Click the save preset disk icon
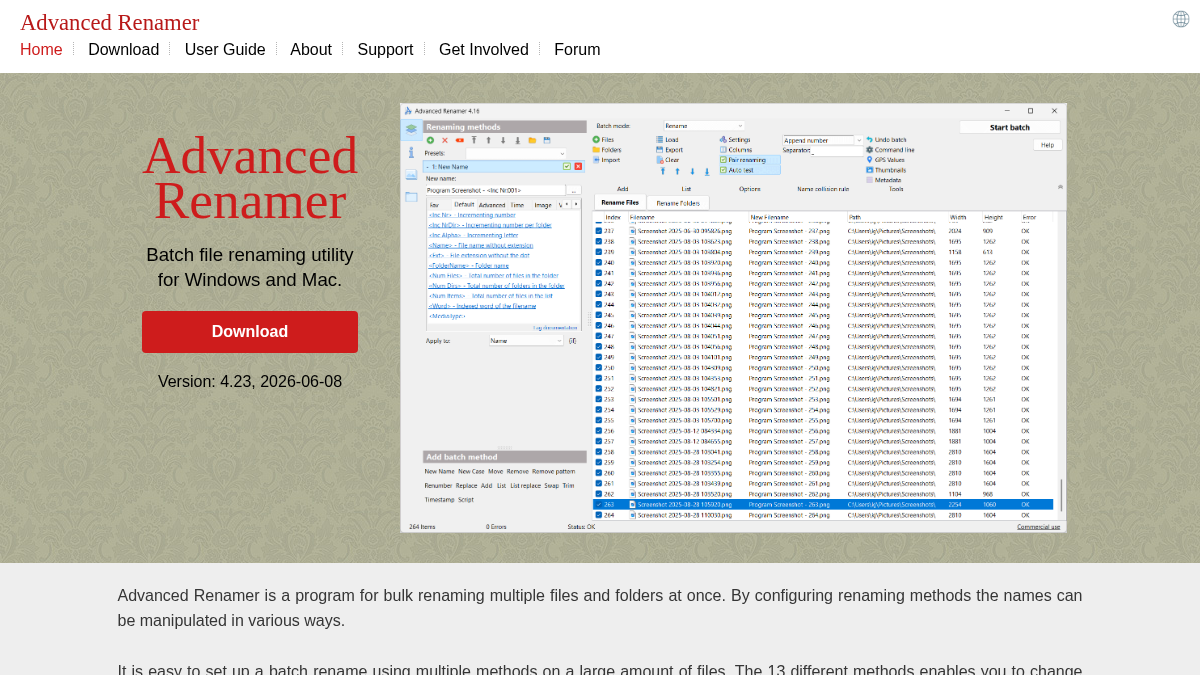The image size is (1200, 675). coord(547,140)
